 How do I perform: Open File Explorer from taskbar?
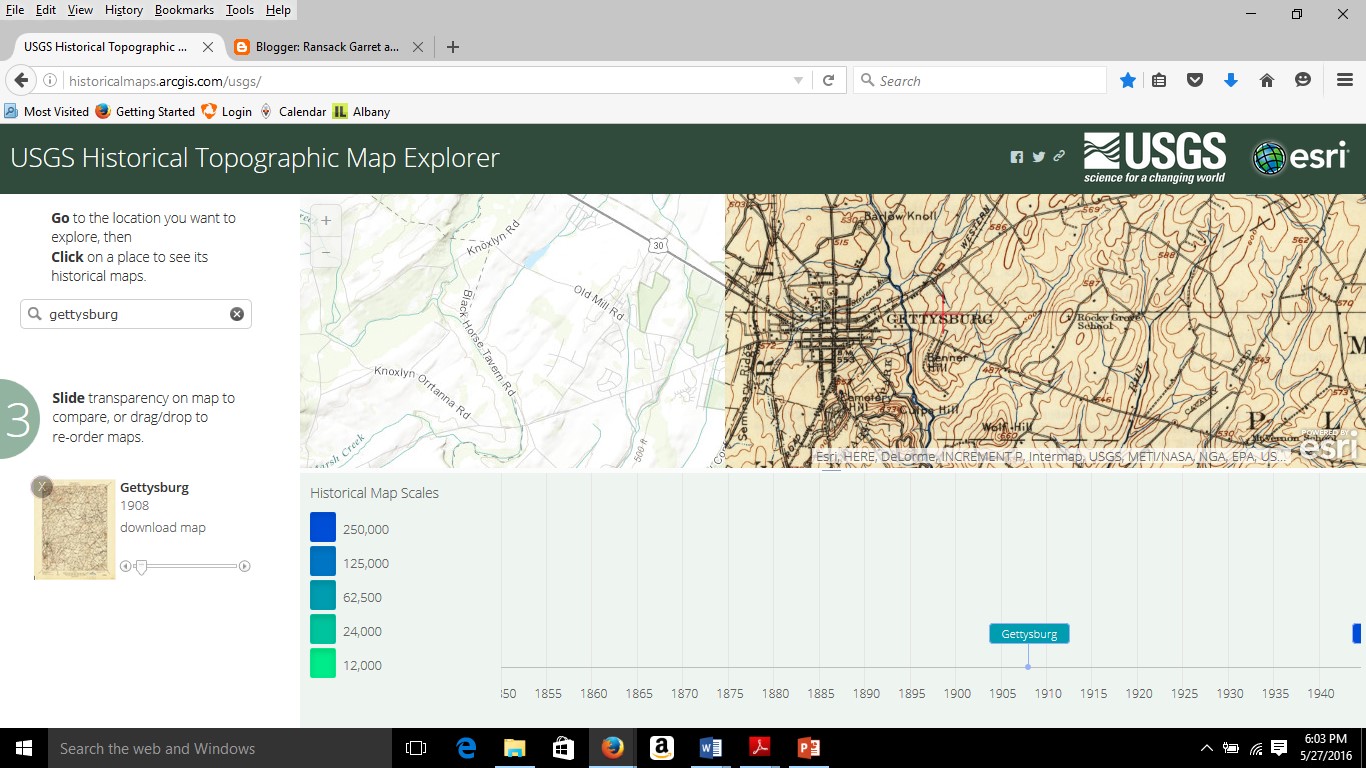(514, 748)
